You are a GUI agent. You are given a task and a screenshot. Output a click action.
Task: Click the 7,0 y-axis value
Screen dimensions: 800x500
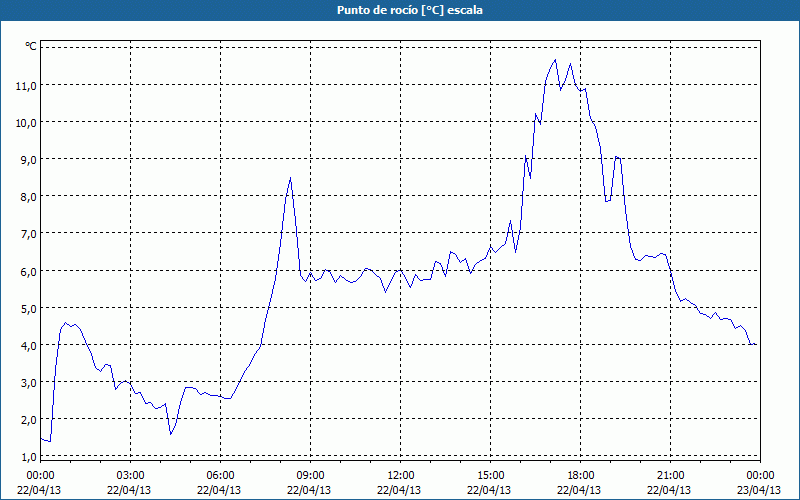pyautogui.click(x=28, y=235)
